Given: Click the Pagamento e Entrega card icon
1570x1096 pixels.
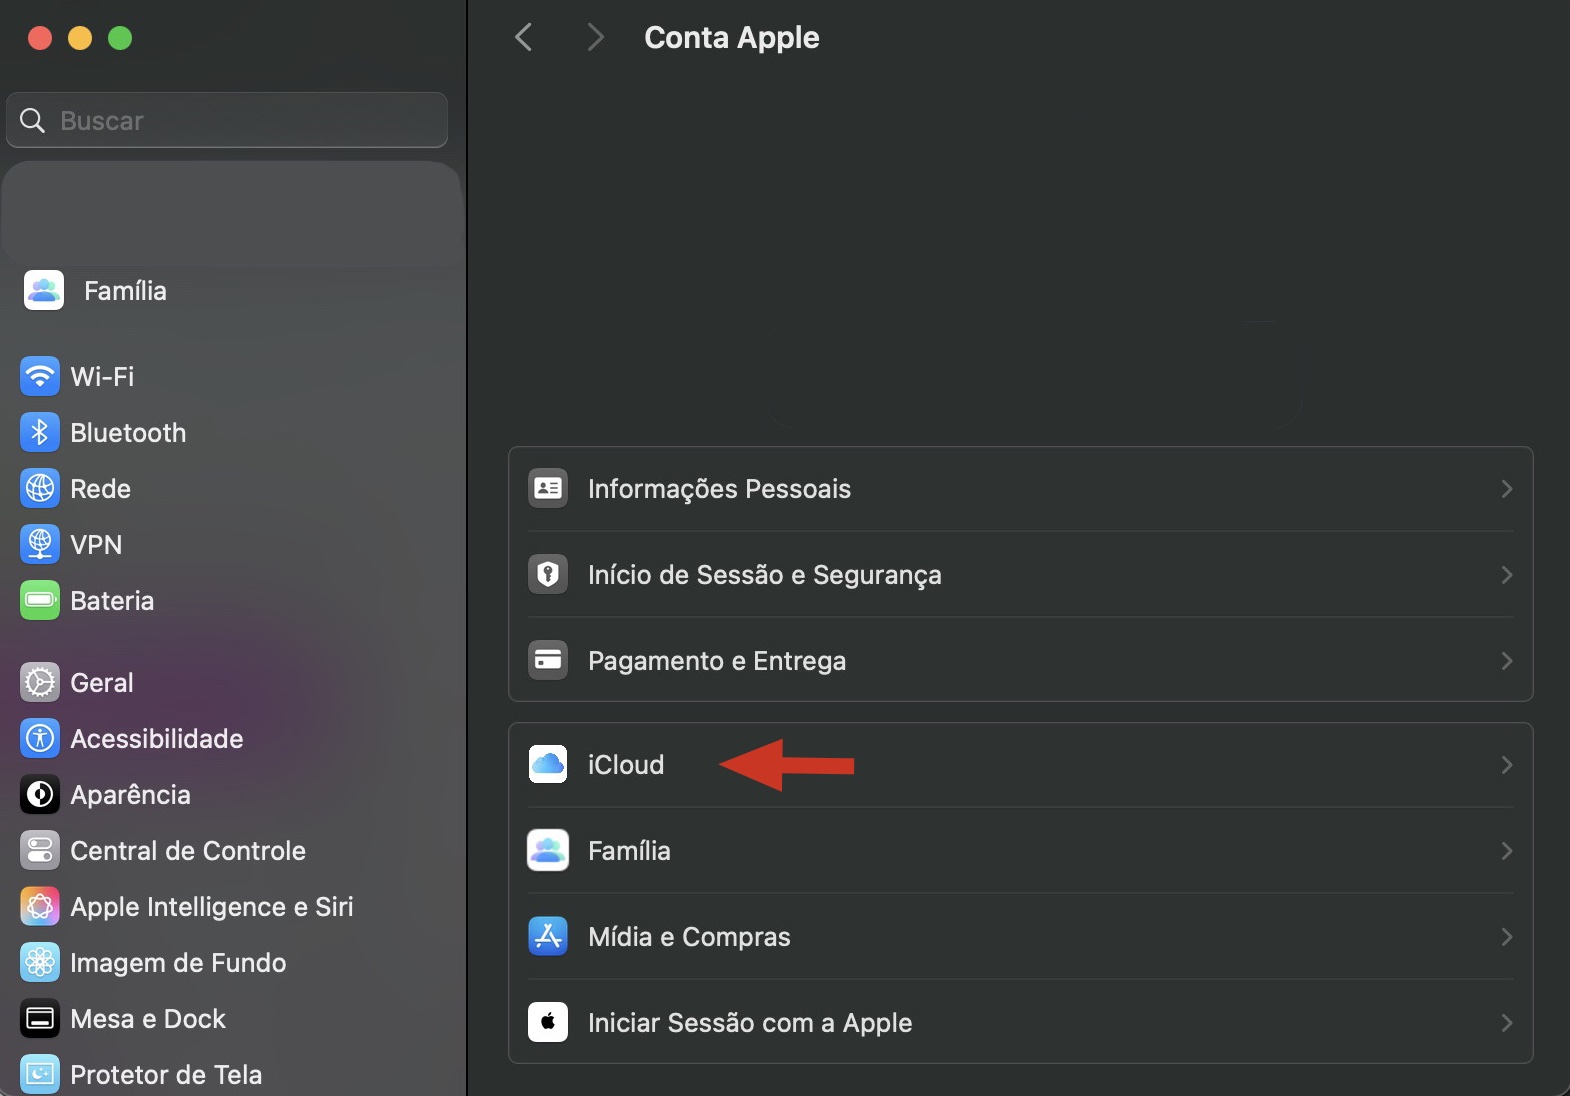Looking at the screenshot, I should point(548,660).
